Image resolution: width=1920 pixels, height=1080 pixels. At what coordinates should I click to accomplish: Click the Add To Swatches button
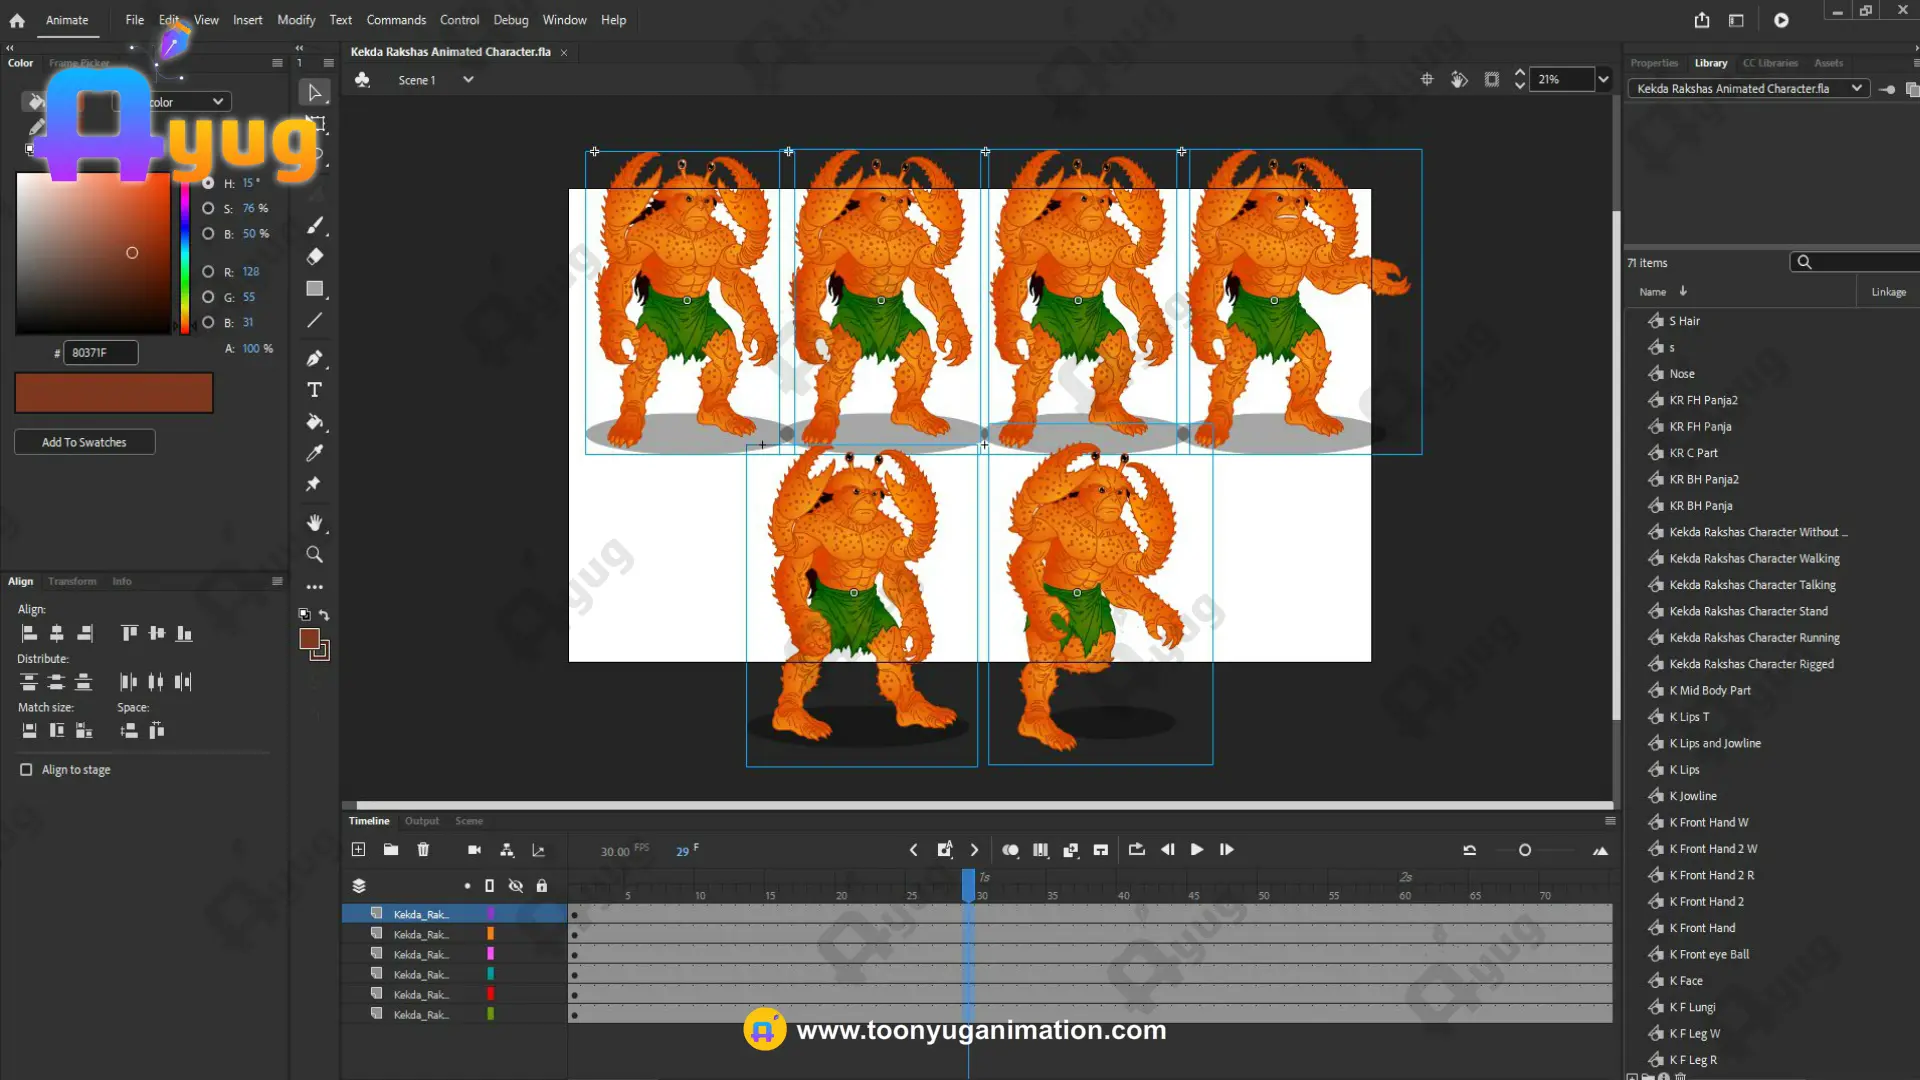click(84, 442)
